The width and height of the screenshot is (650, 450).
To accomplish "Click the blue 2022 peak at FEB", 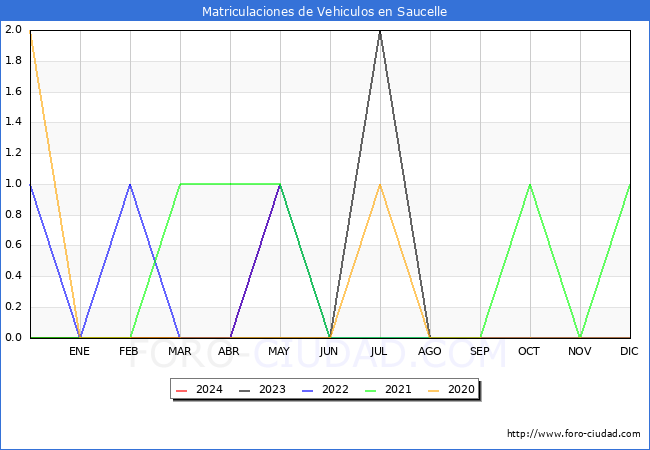I will point(130,184).
